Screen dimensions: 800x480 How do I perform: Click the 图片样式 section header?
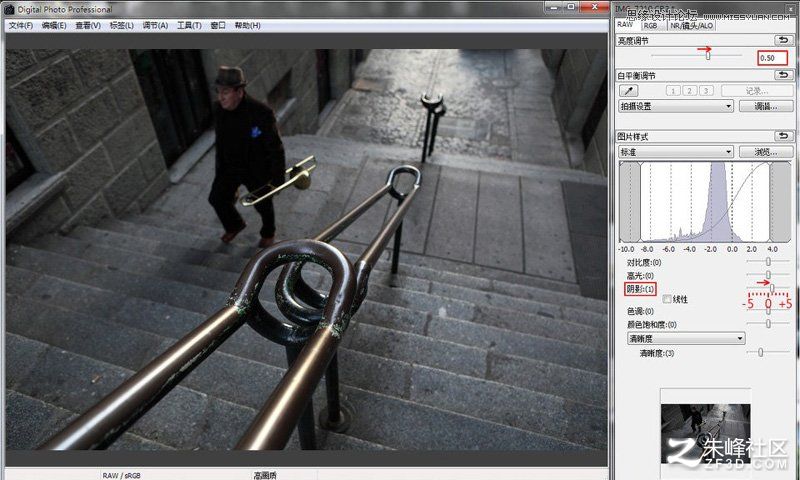click(x=633, y=136)
